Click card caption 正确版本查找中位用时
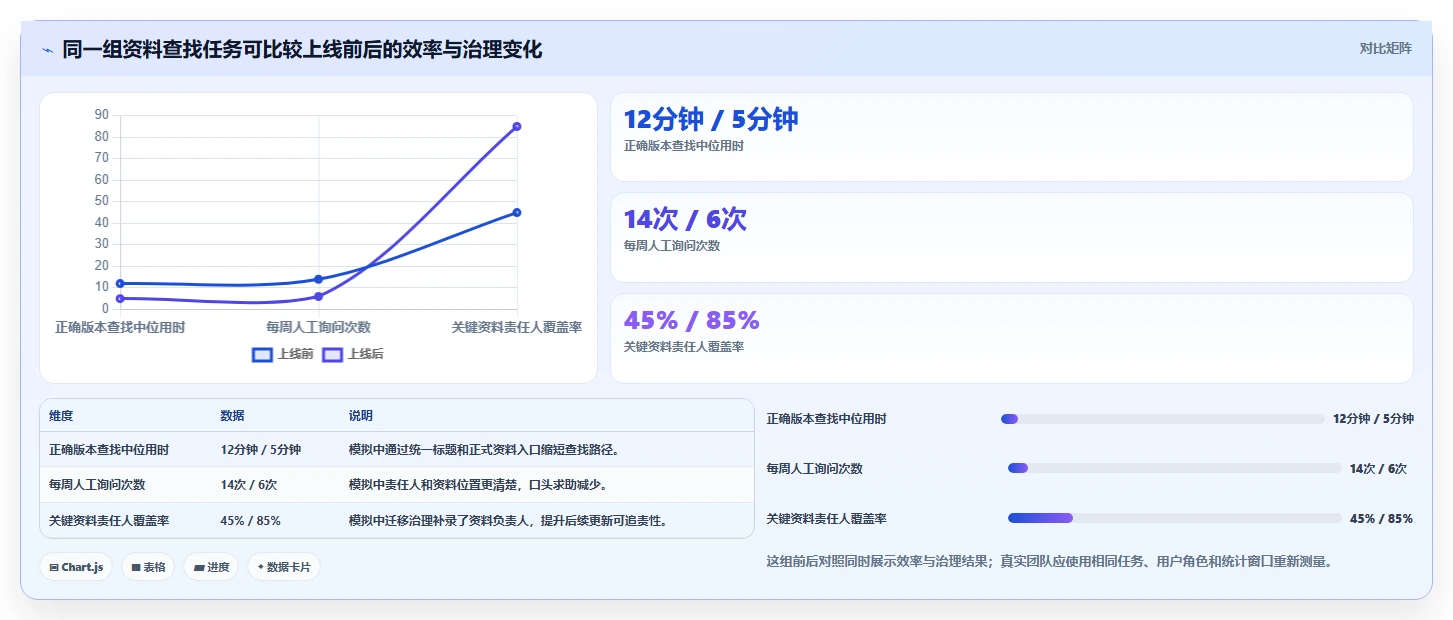Viewport: 1453px width, 620px height. [684, 146]
